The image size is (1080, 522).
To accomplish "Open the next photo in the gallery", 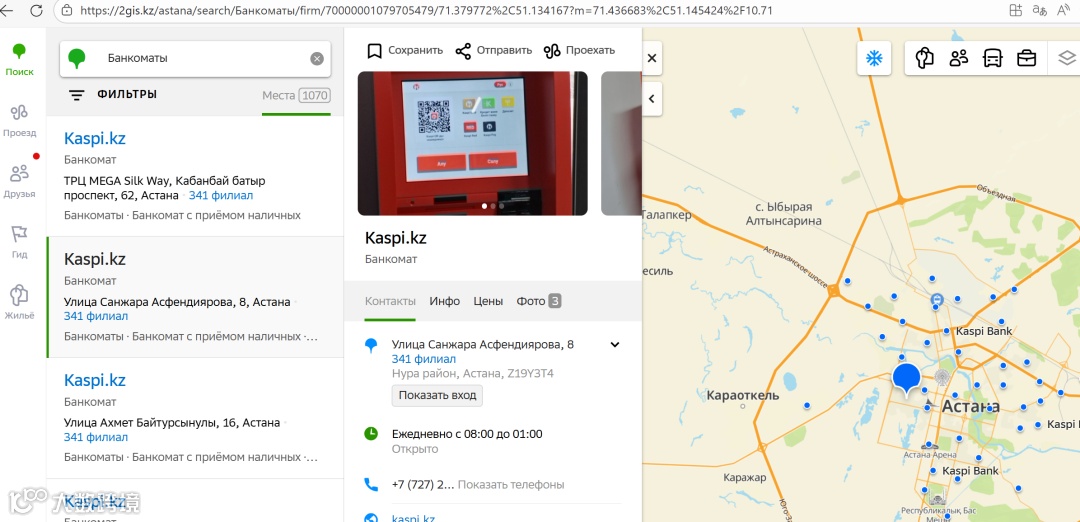I will click(x=621, y=143).
